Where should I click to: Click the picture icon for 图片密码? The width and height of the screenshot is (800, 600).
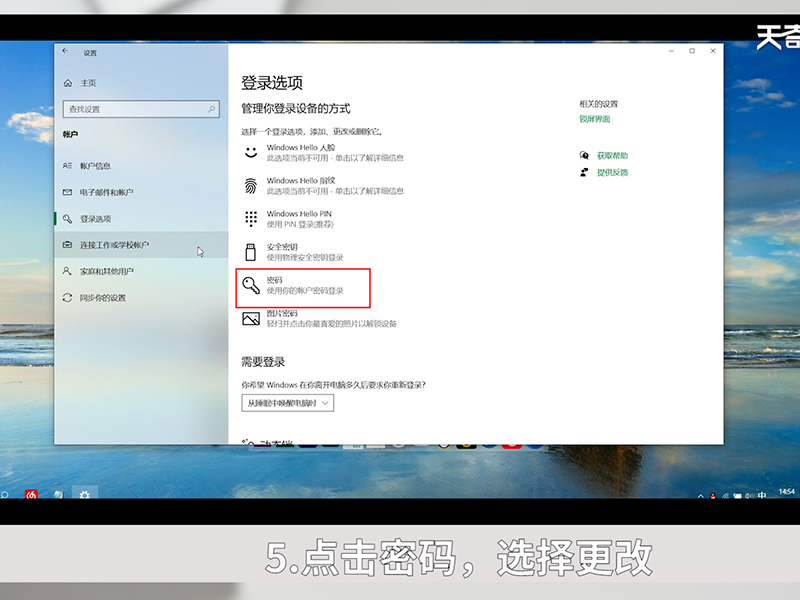[x=251, y=319]
